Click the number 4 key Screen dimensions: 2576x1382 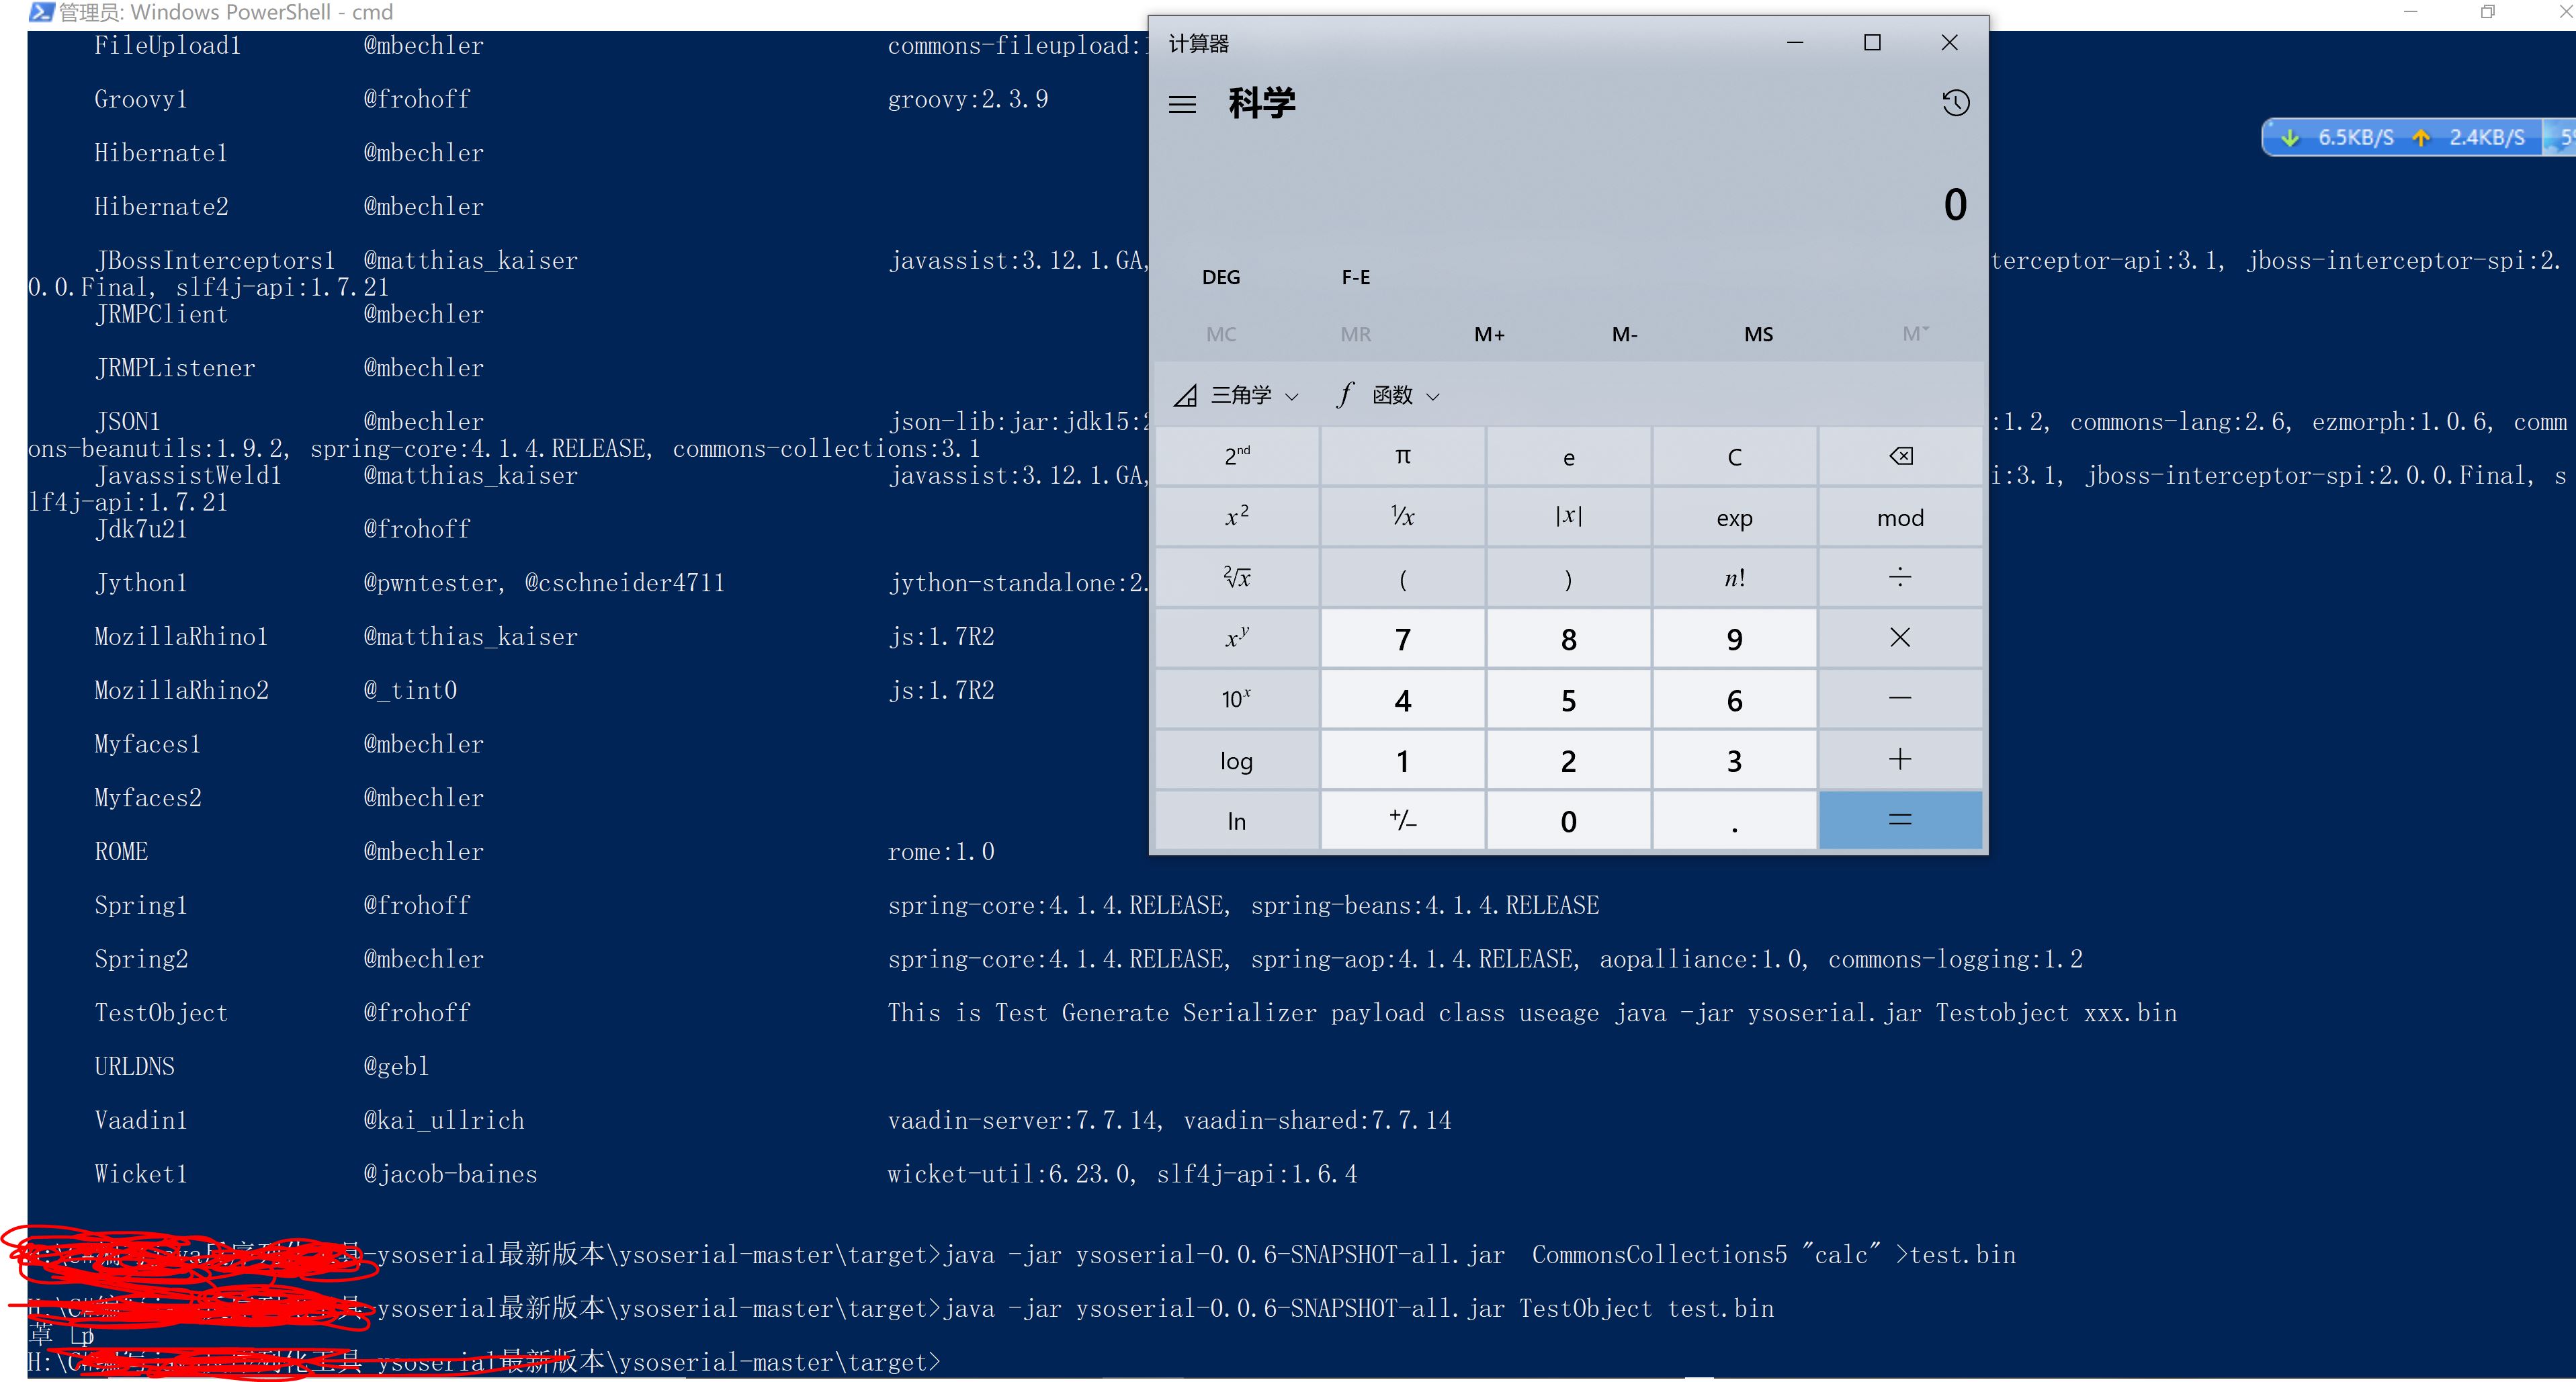pos(1402,698)
